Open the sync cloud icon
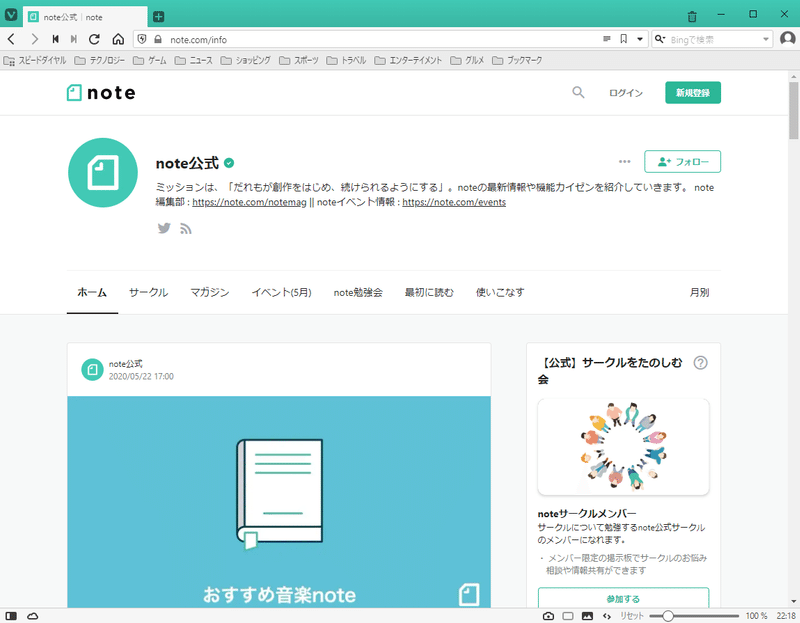The height and width of the screenshot is (623, 800). (x=33, y=616)
